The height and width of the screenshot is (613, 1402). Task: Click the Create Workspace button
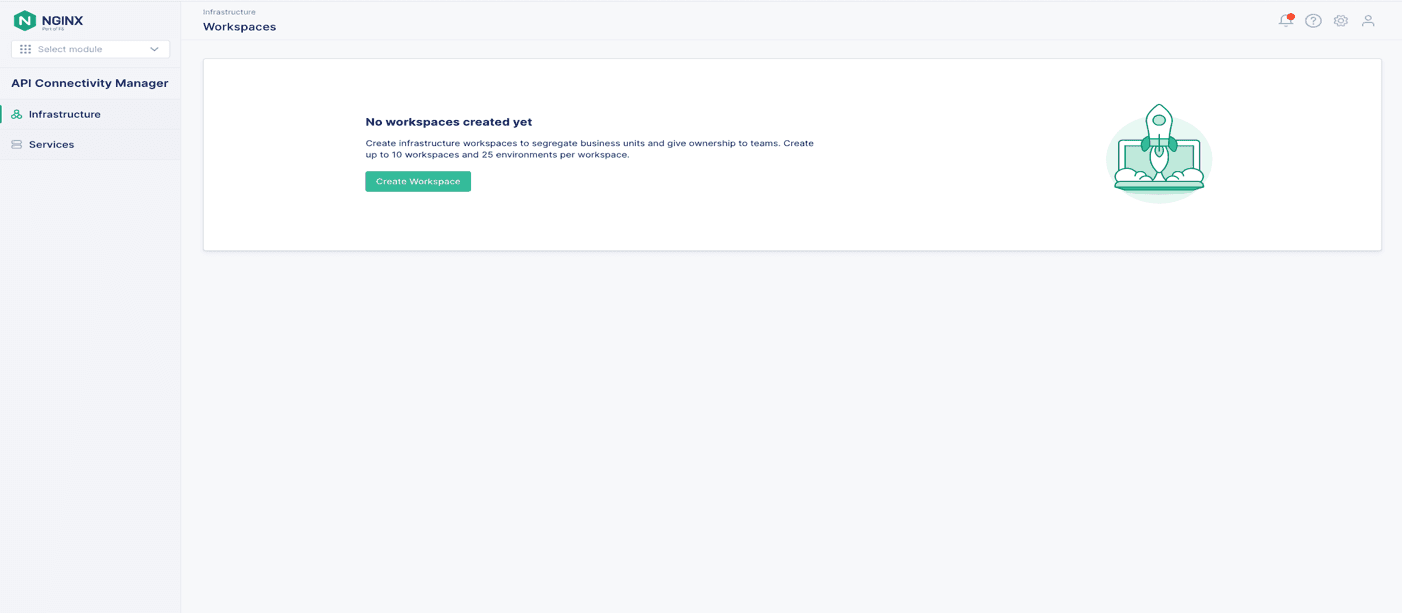(418, 182)
